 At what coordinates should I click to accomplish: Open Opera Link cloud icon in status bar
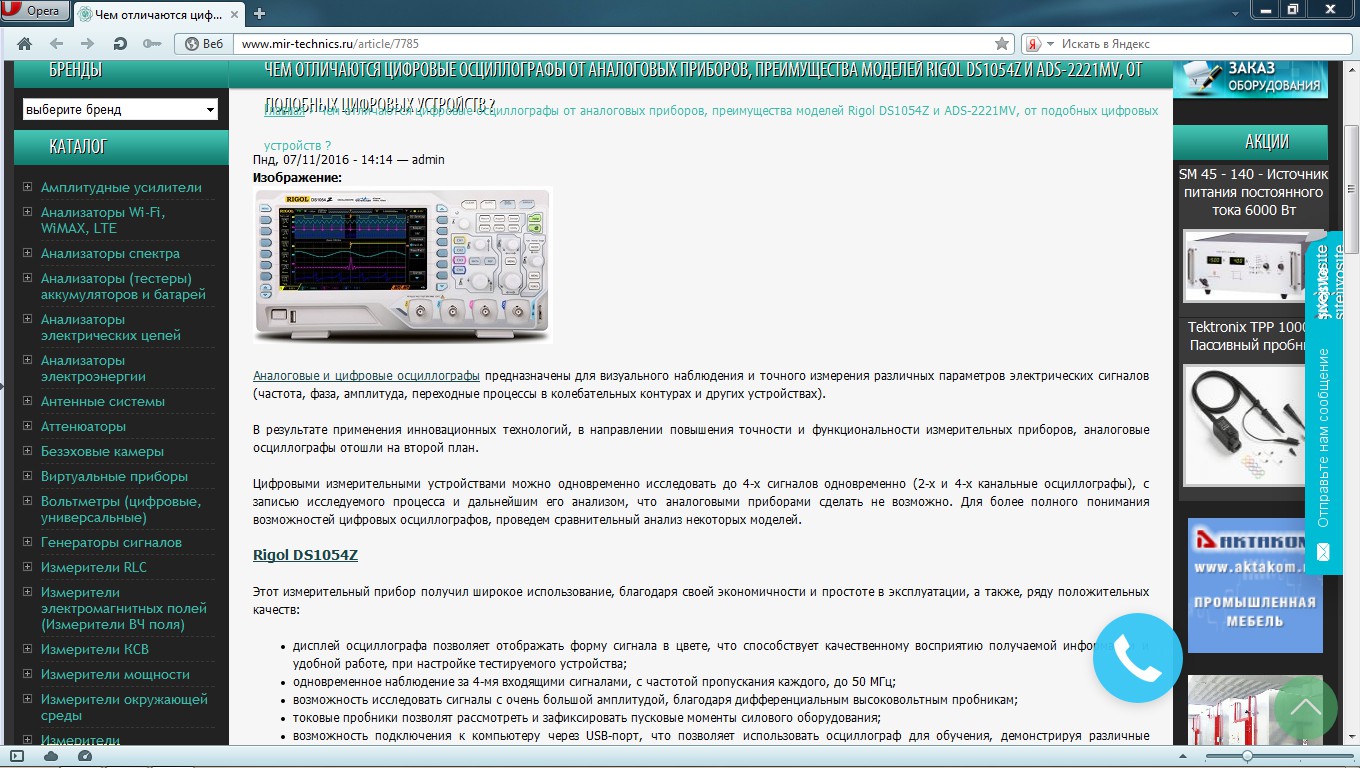pos(51,756)
